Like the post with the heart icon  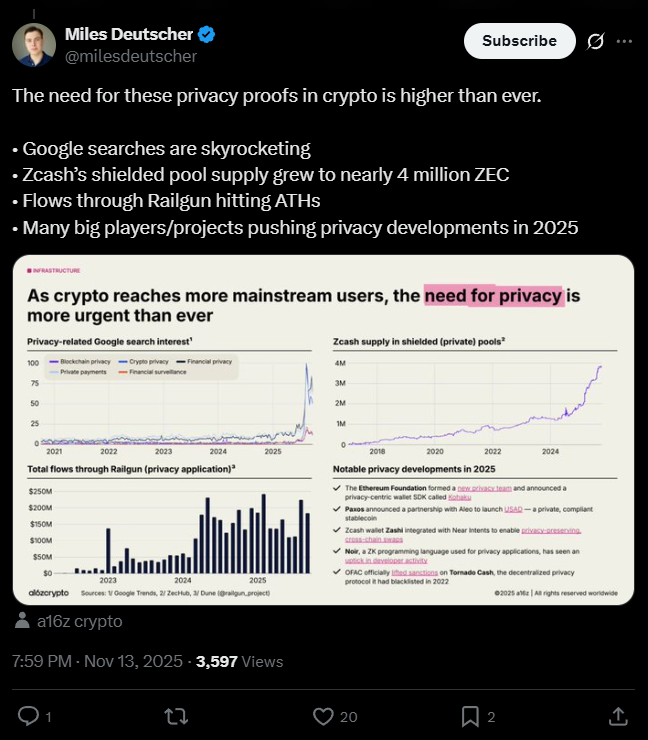[322, 716]
